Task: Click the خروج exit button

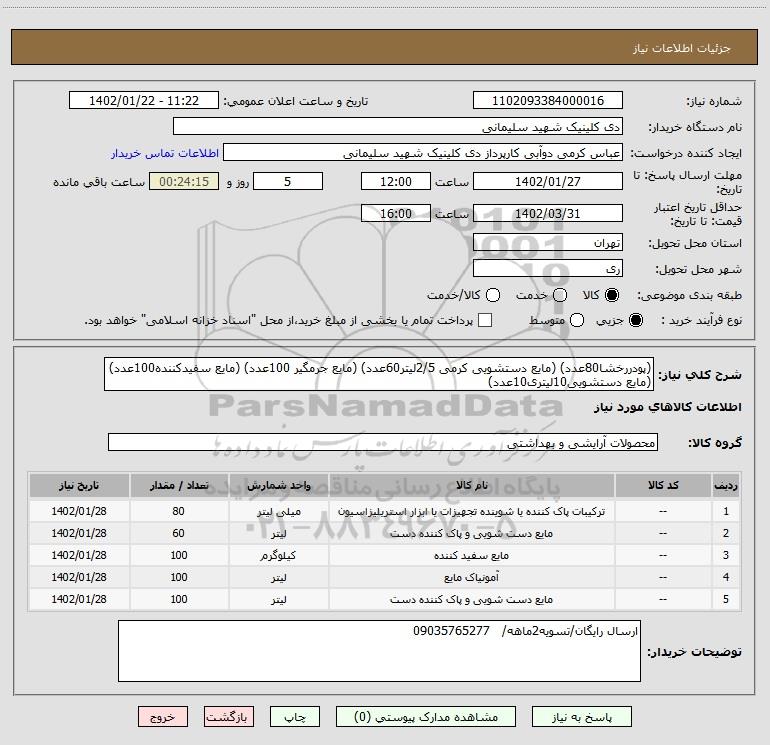Action: pos(163,717)
